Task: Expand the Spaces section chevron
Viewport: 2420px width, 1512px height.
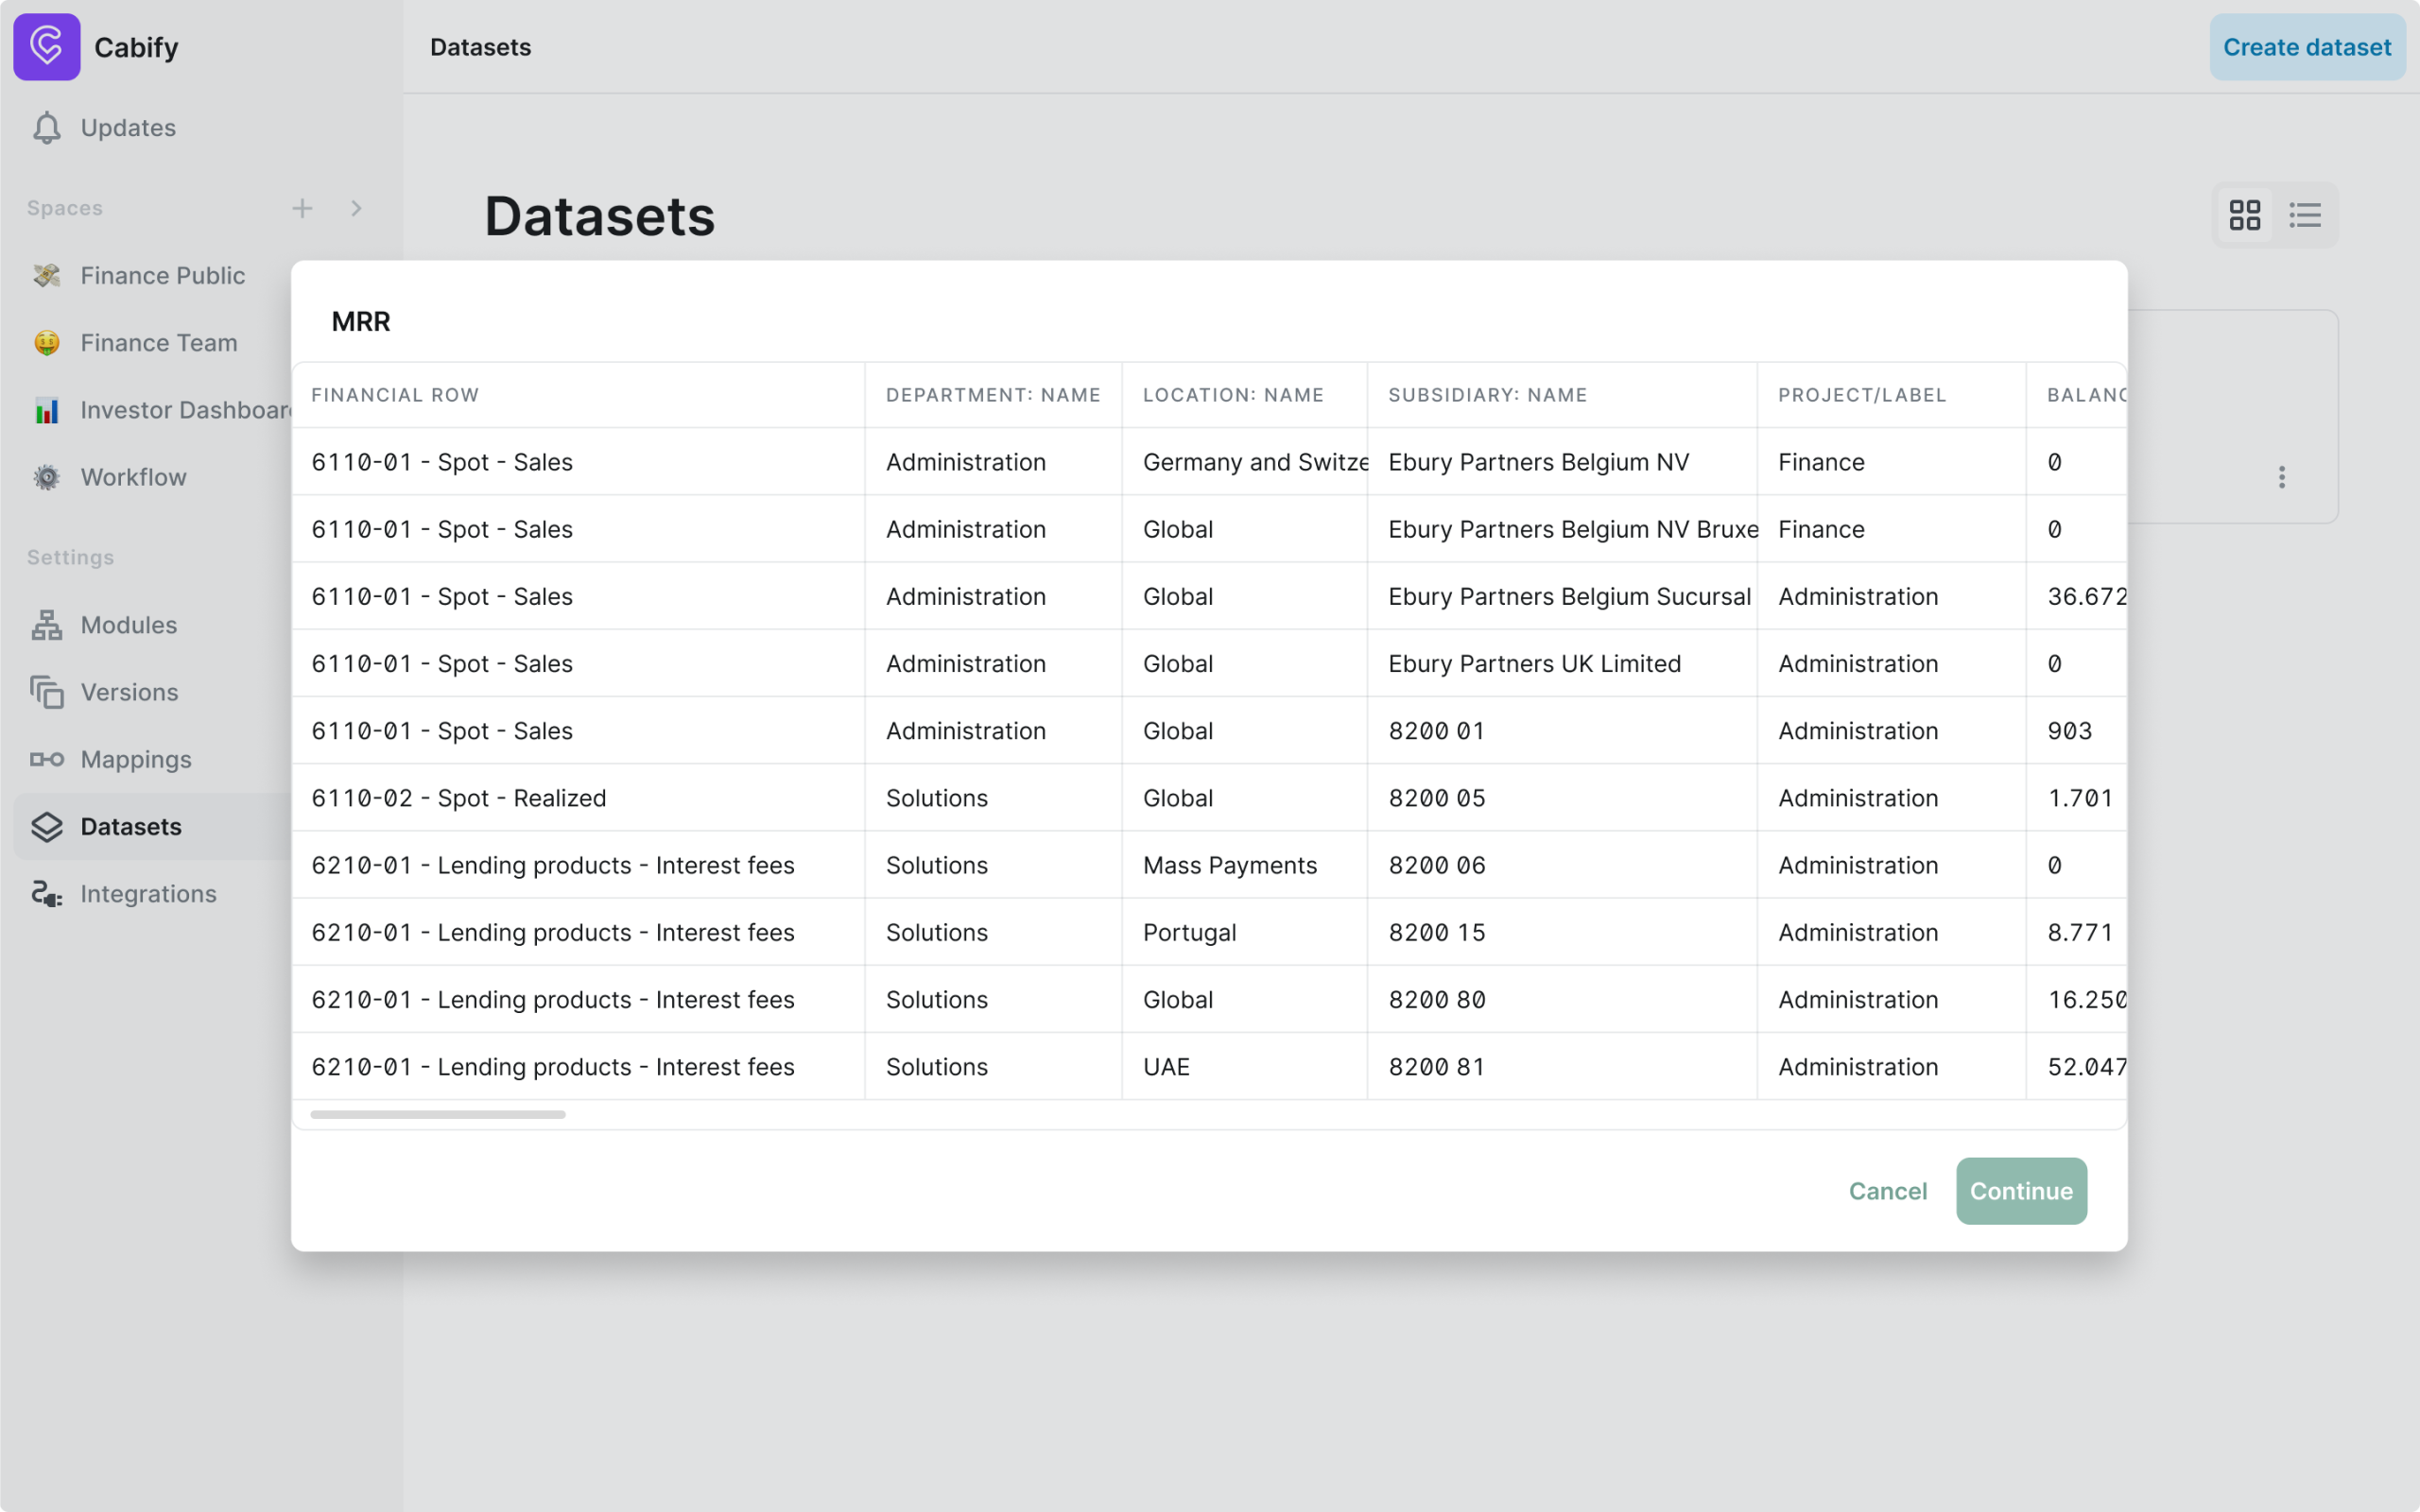Action: [x=356, y=208]
